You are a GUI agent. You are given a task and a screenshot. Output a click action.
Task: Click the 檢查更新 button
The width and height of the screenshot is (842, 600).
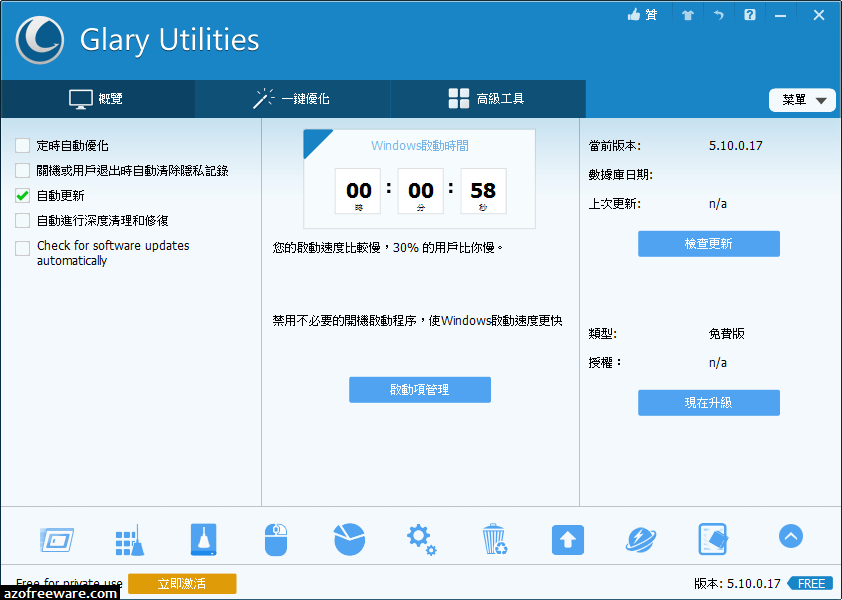[x=709, y=244]
